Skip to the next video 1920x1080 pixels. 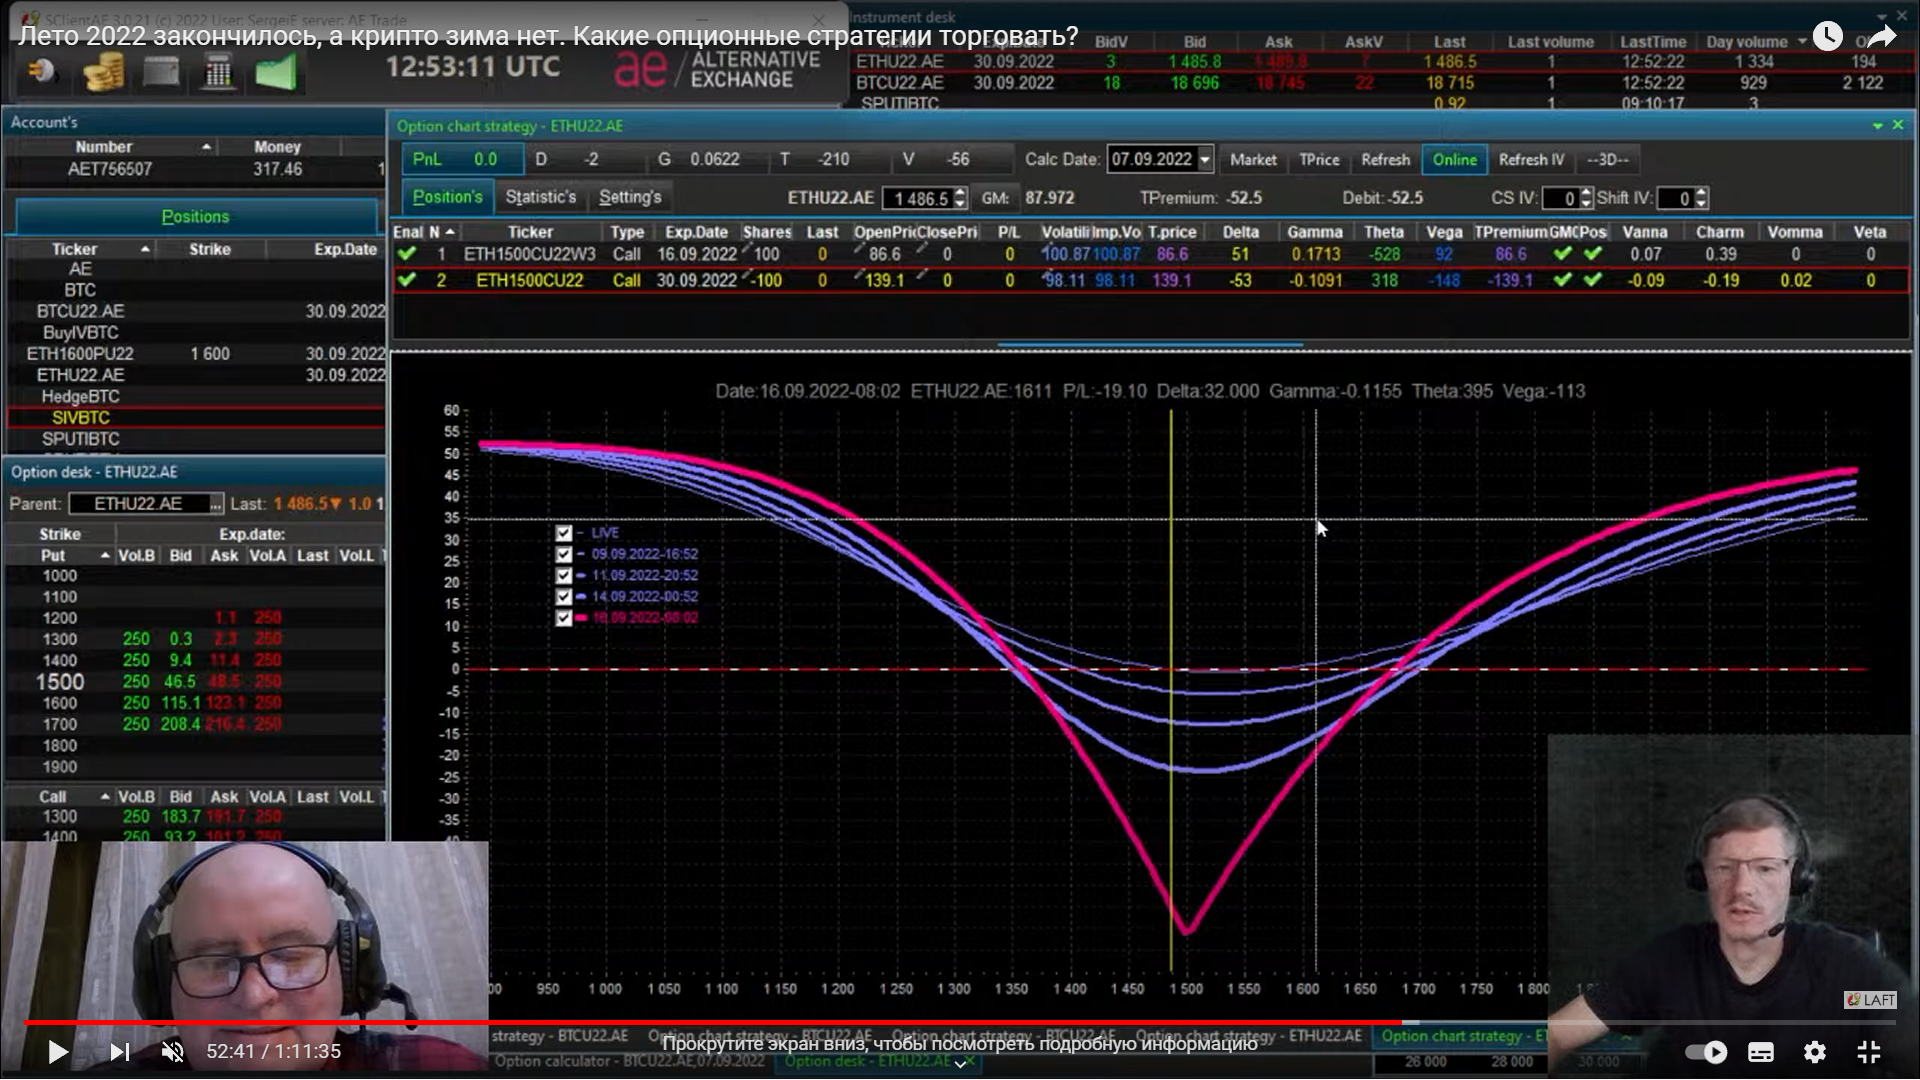click(x=119, y=1051)
